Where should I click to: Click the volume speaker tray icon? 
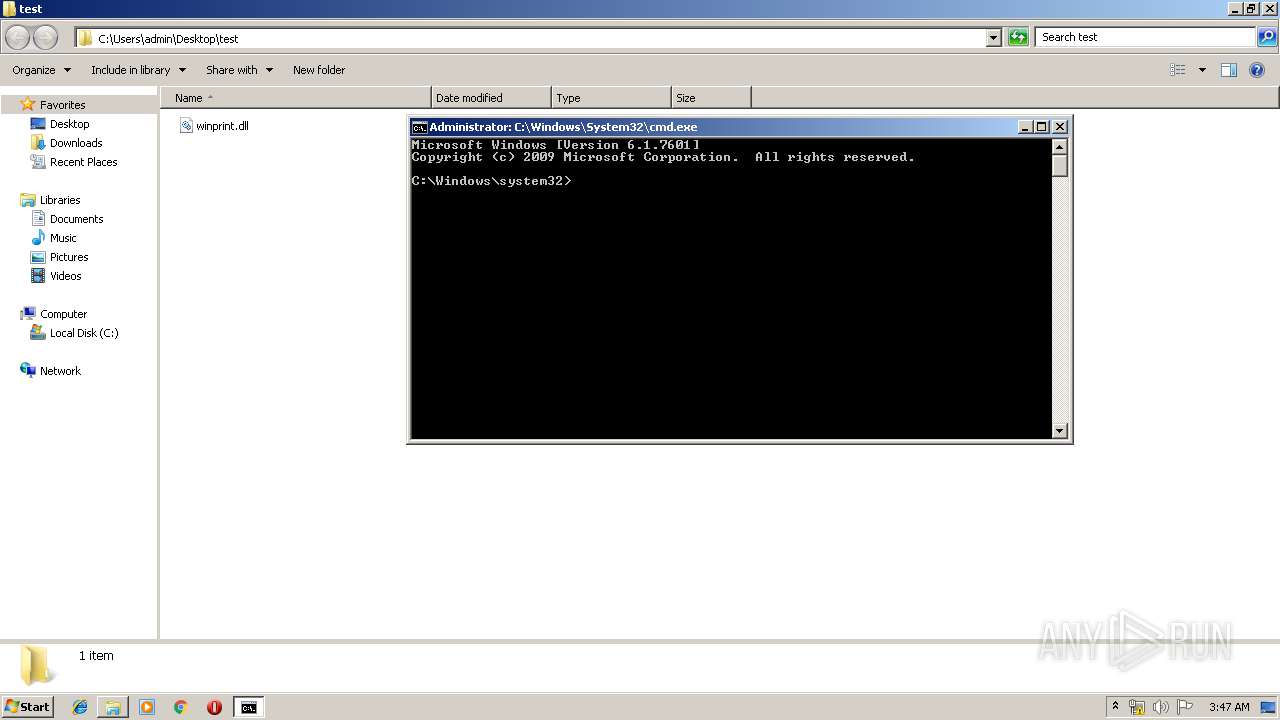pyautogui.click(x=1161, y=707)
